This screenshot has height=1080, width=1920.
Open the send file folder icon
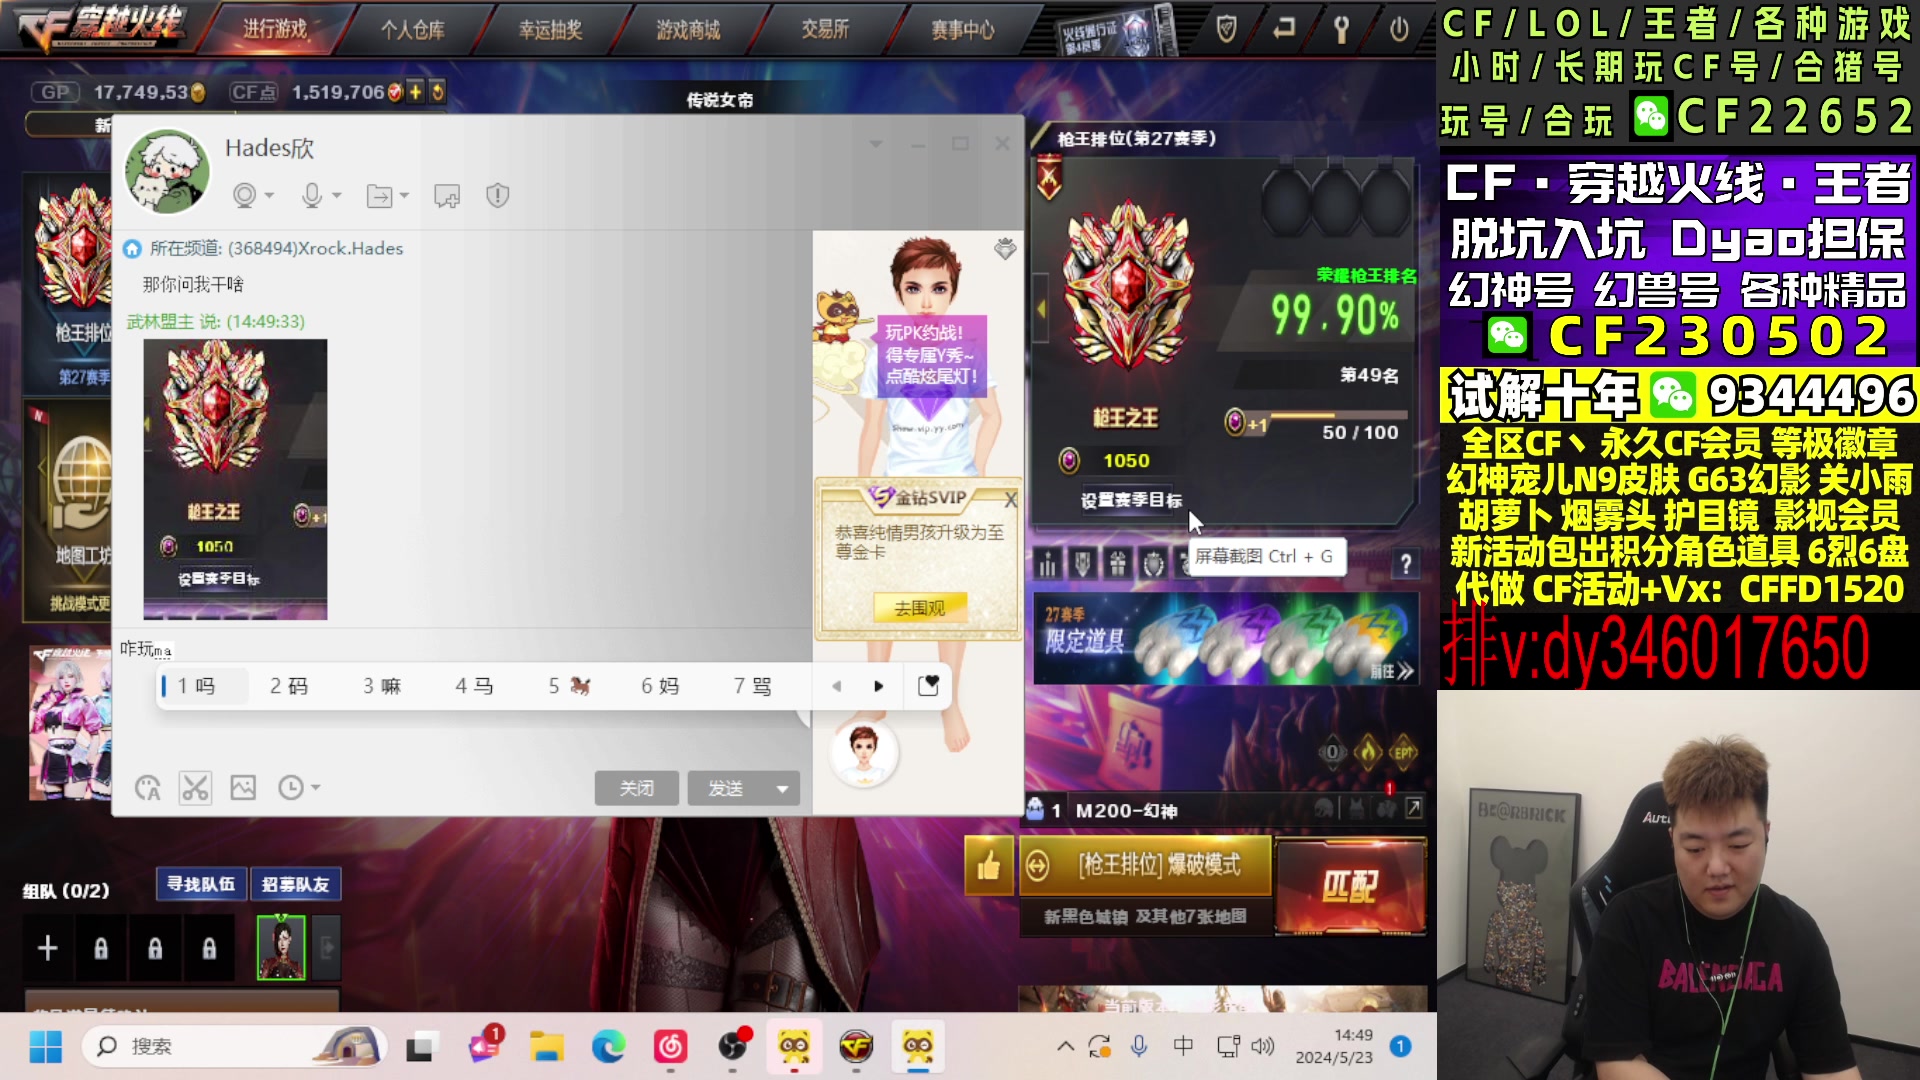coord(379,196)
